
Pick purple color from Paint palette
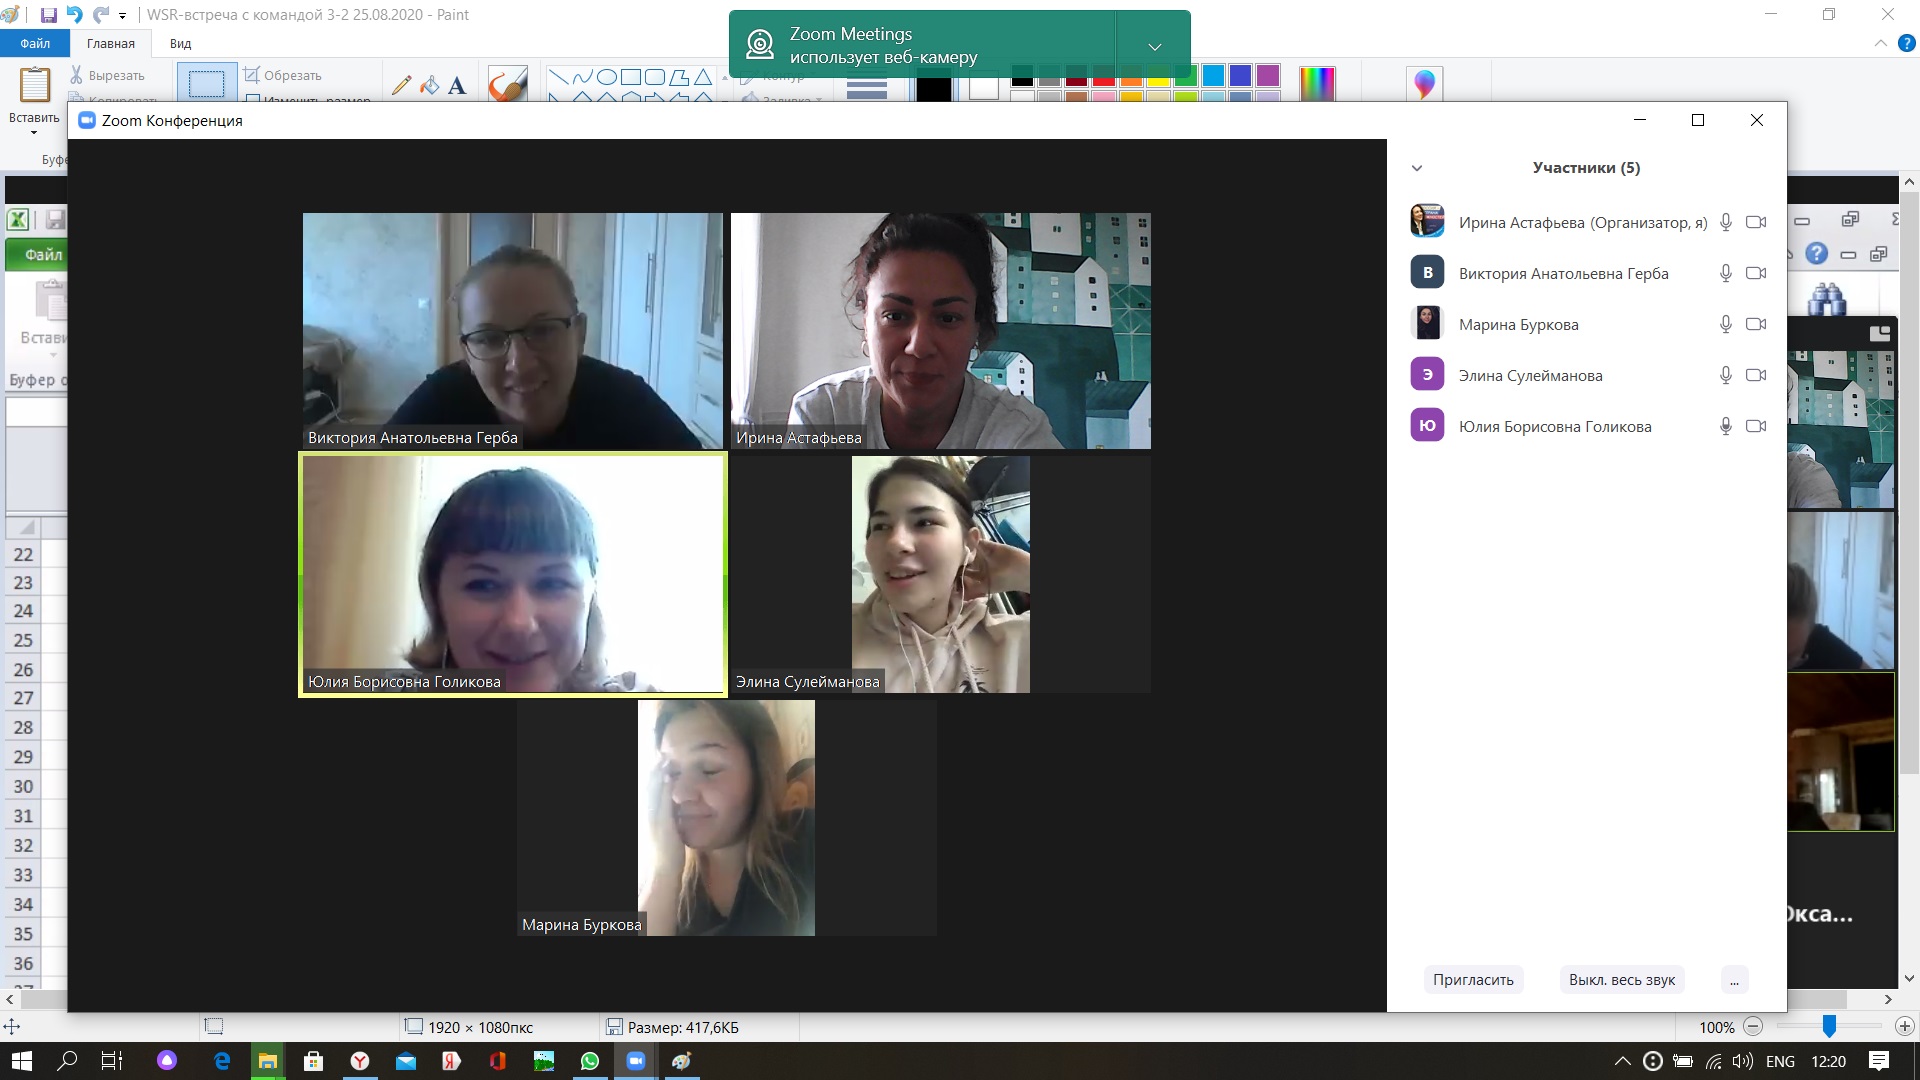(x=1268, y=75)
